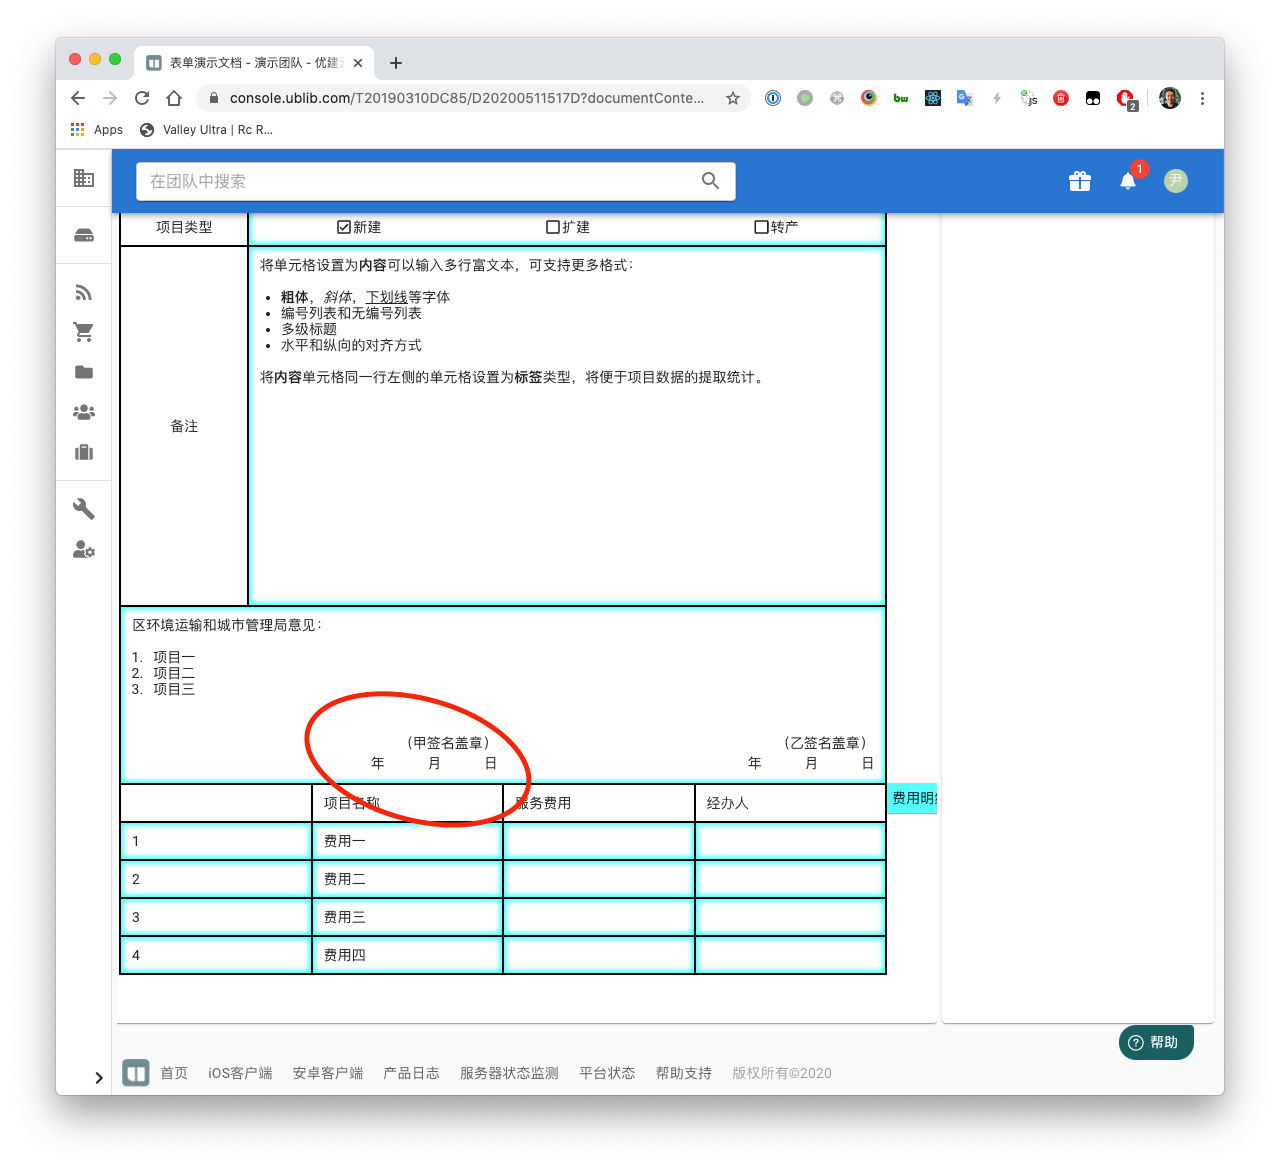Select the team members group icon
Viewport: 1280px width, 1169px height.
point(84,412)
